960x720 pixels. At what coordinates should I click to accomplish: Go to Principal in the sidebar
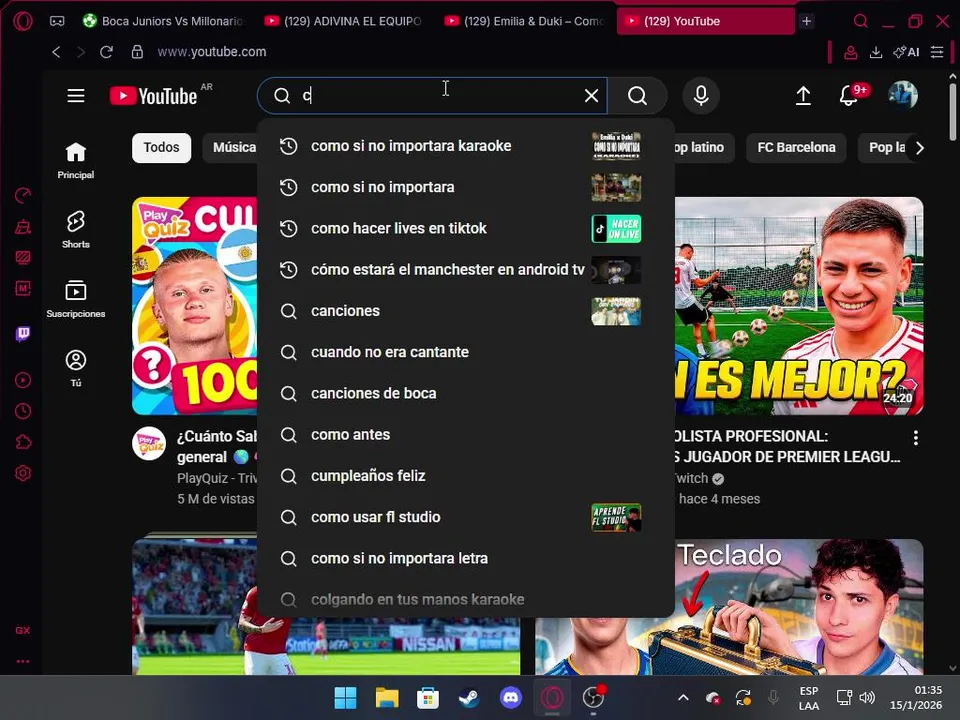pyautogui.click(x=76, y=160)
